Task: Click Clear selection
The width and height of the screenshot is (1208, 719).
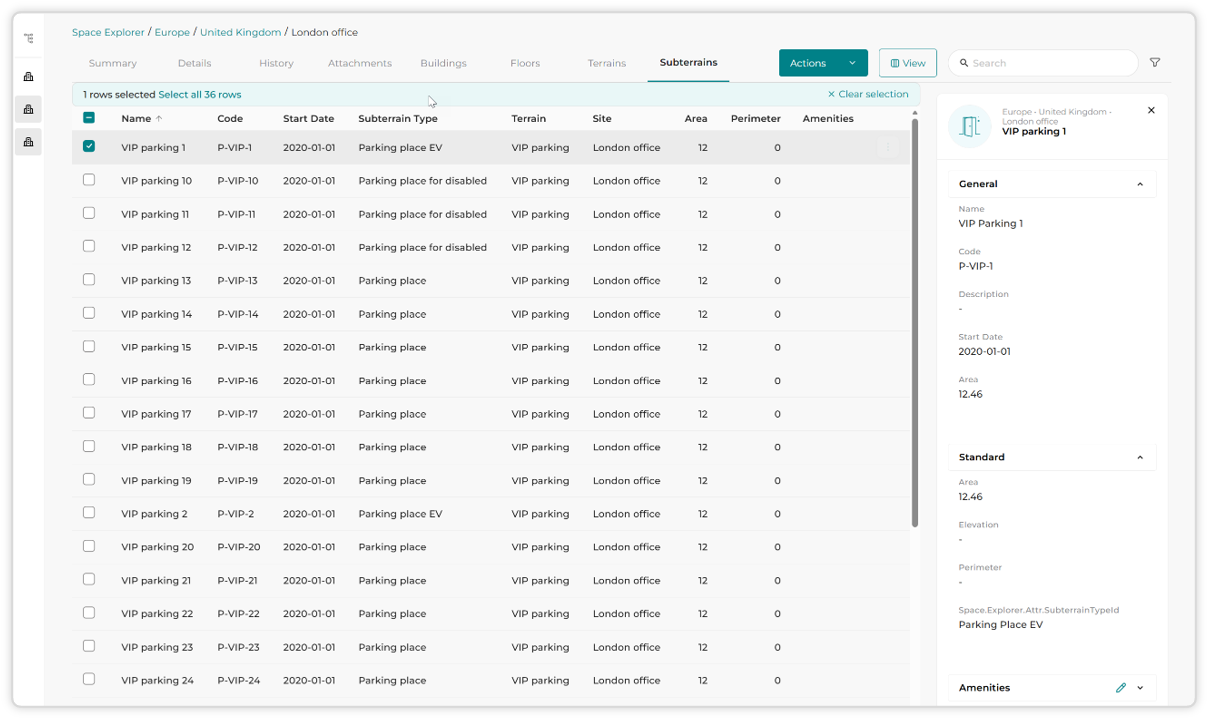Action: [868, 94]
